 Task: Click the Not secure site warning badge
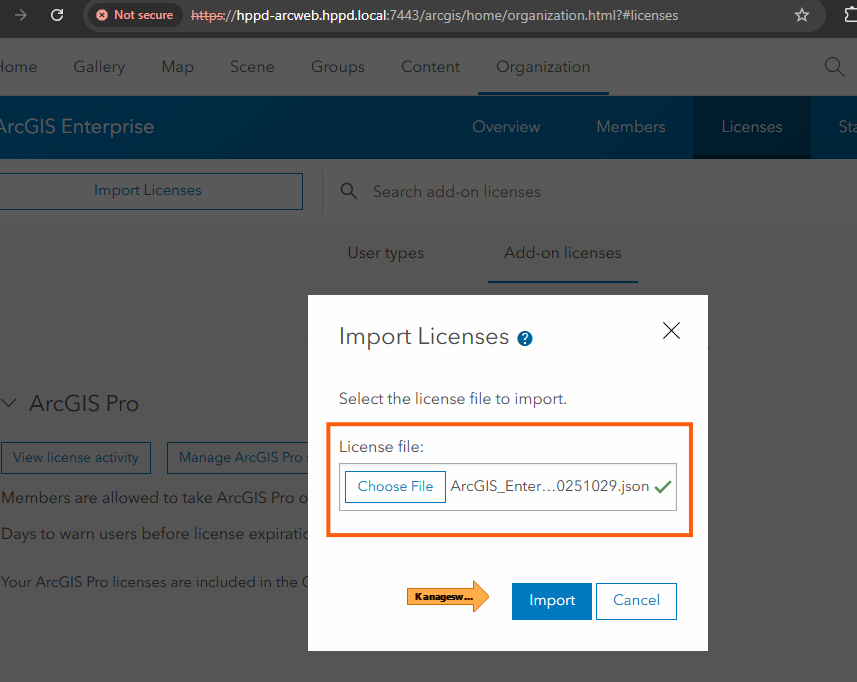pos(134,16)
